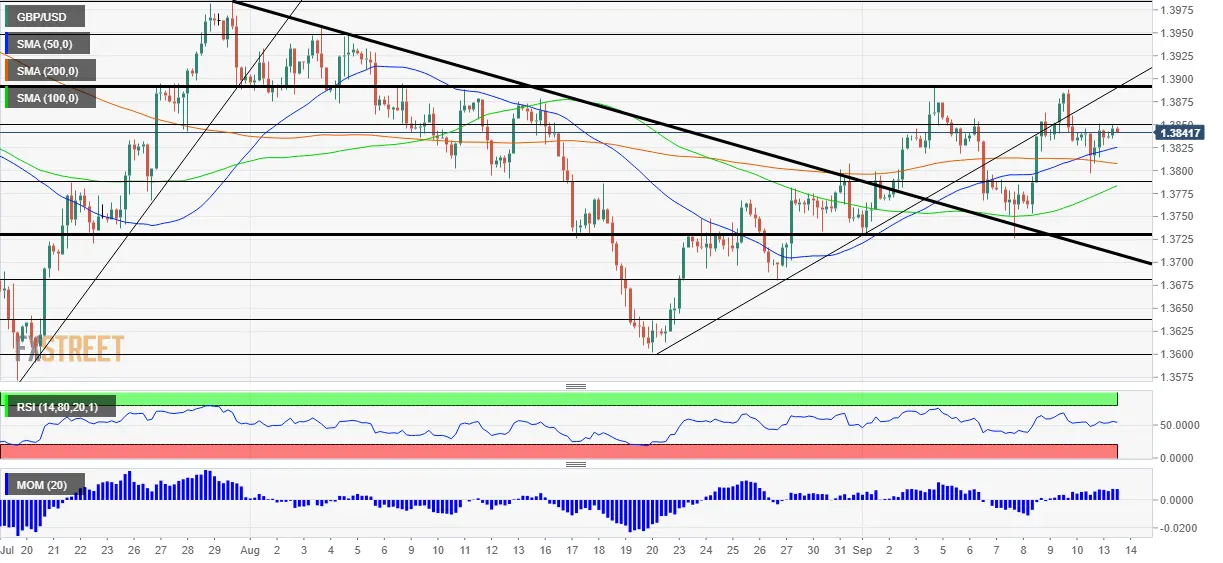Image resolution: width=1223 pixels, height=563 pixels.
Task: Click the 1.3575 price axis label
Action: tap(1175, 377)
